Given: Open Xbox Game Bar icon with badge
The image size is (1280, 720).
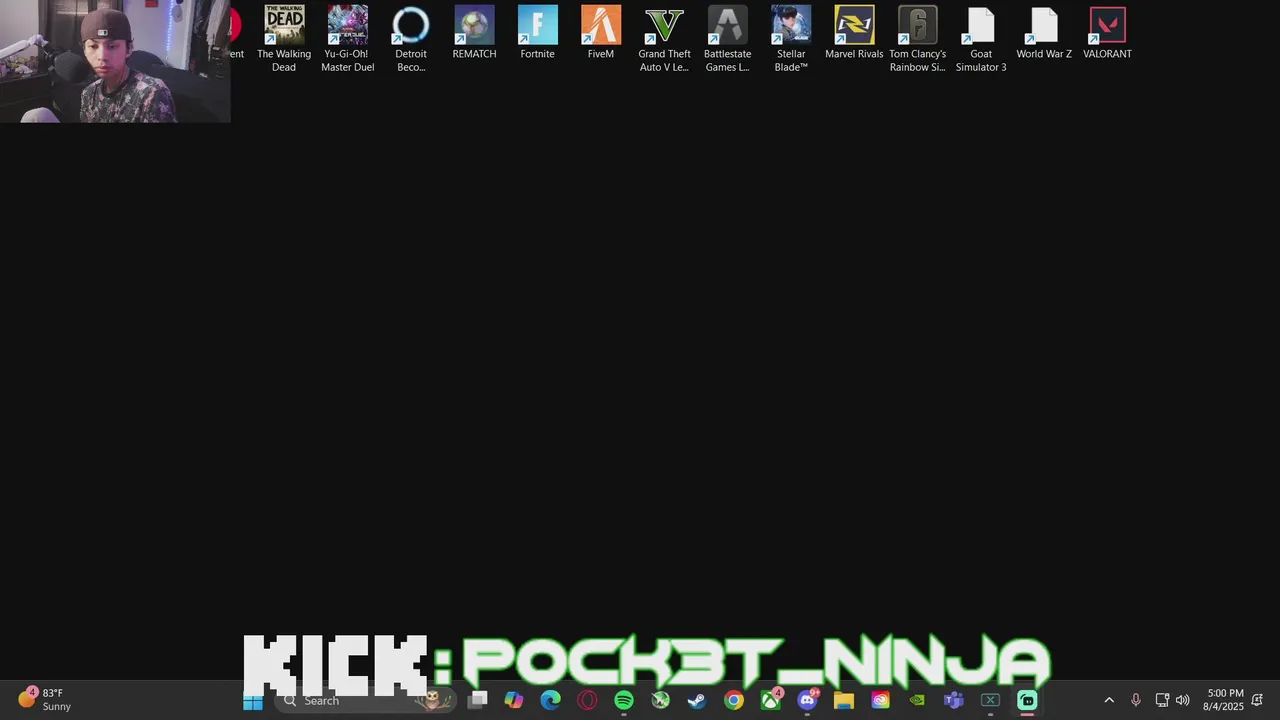Looking at the screenshot, I should coord(771,701).
